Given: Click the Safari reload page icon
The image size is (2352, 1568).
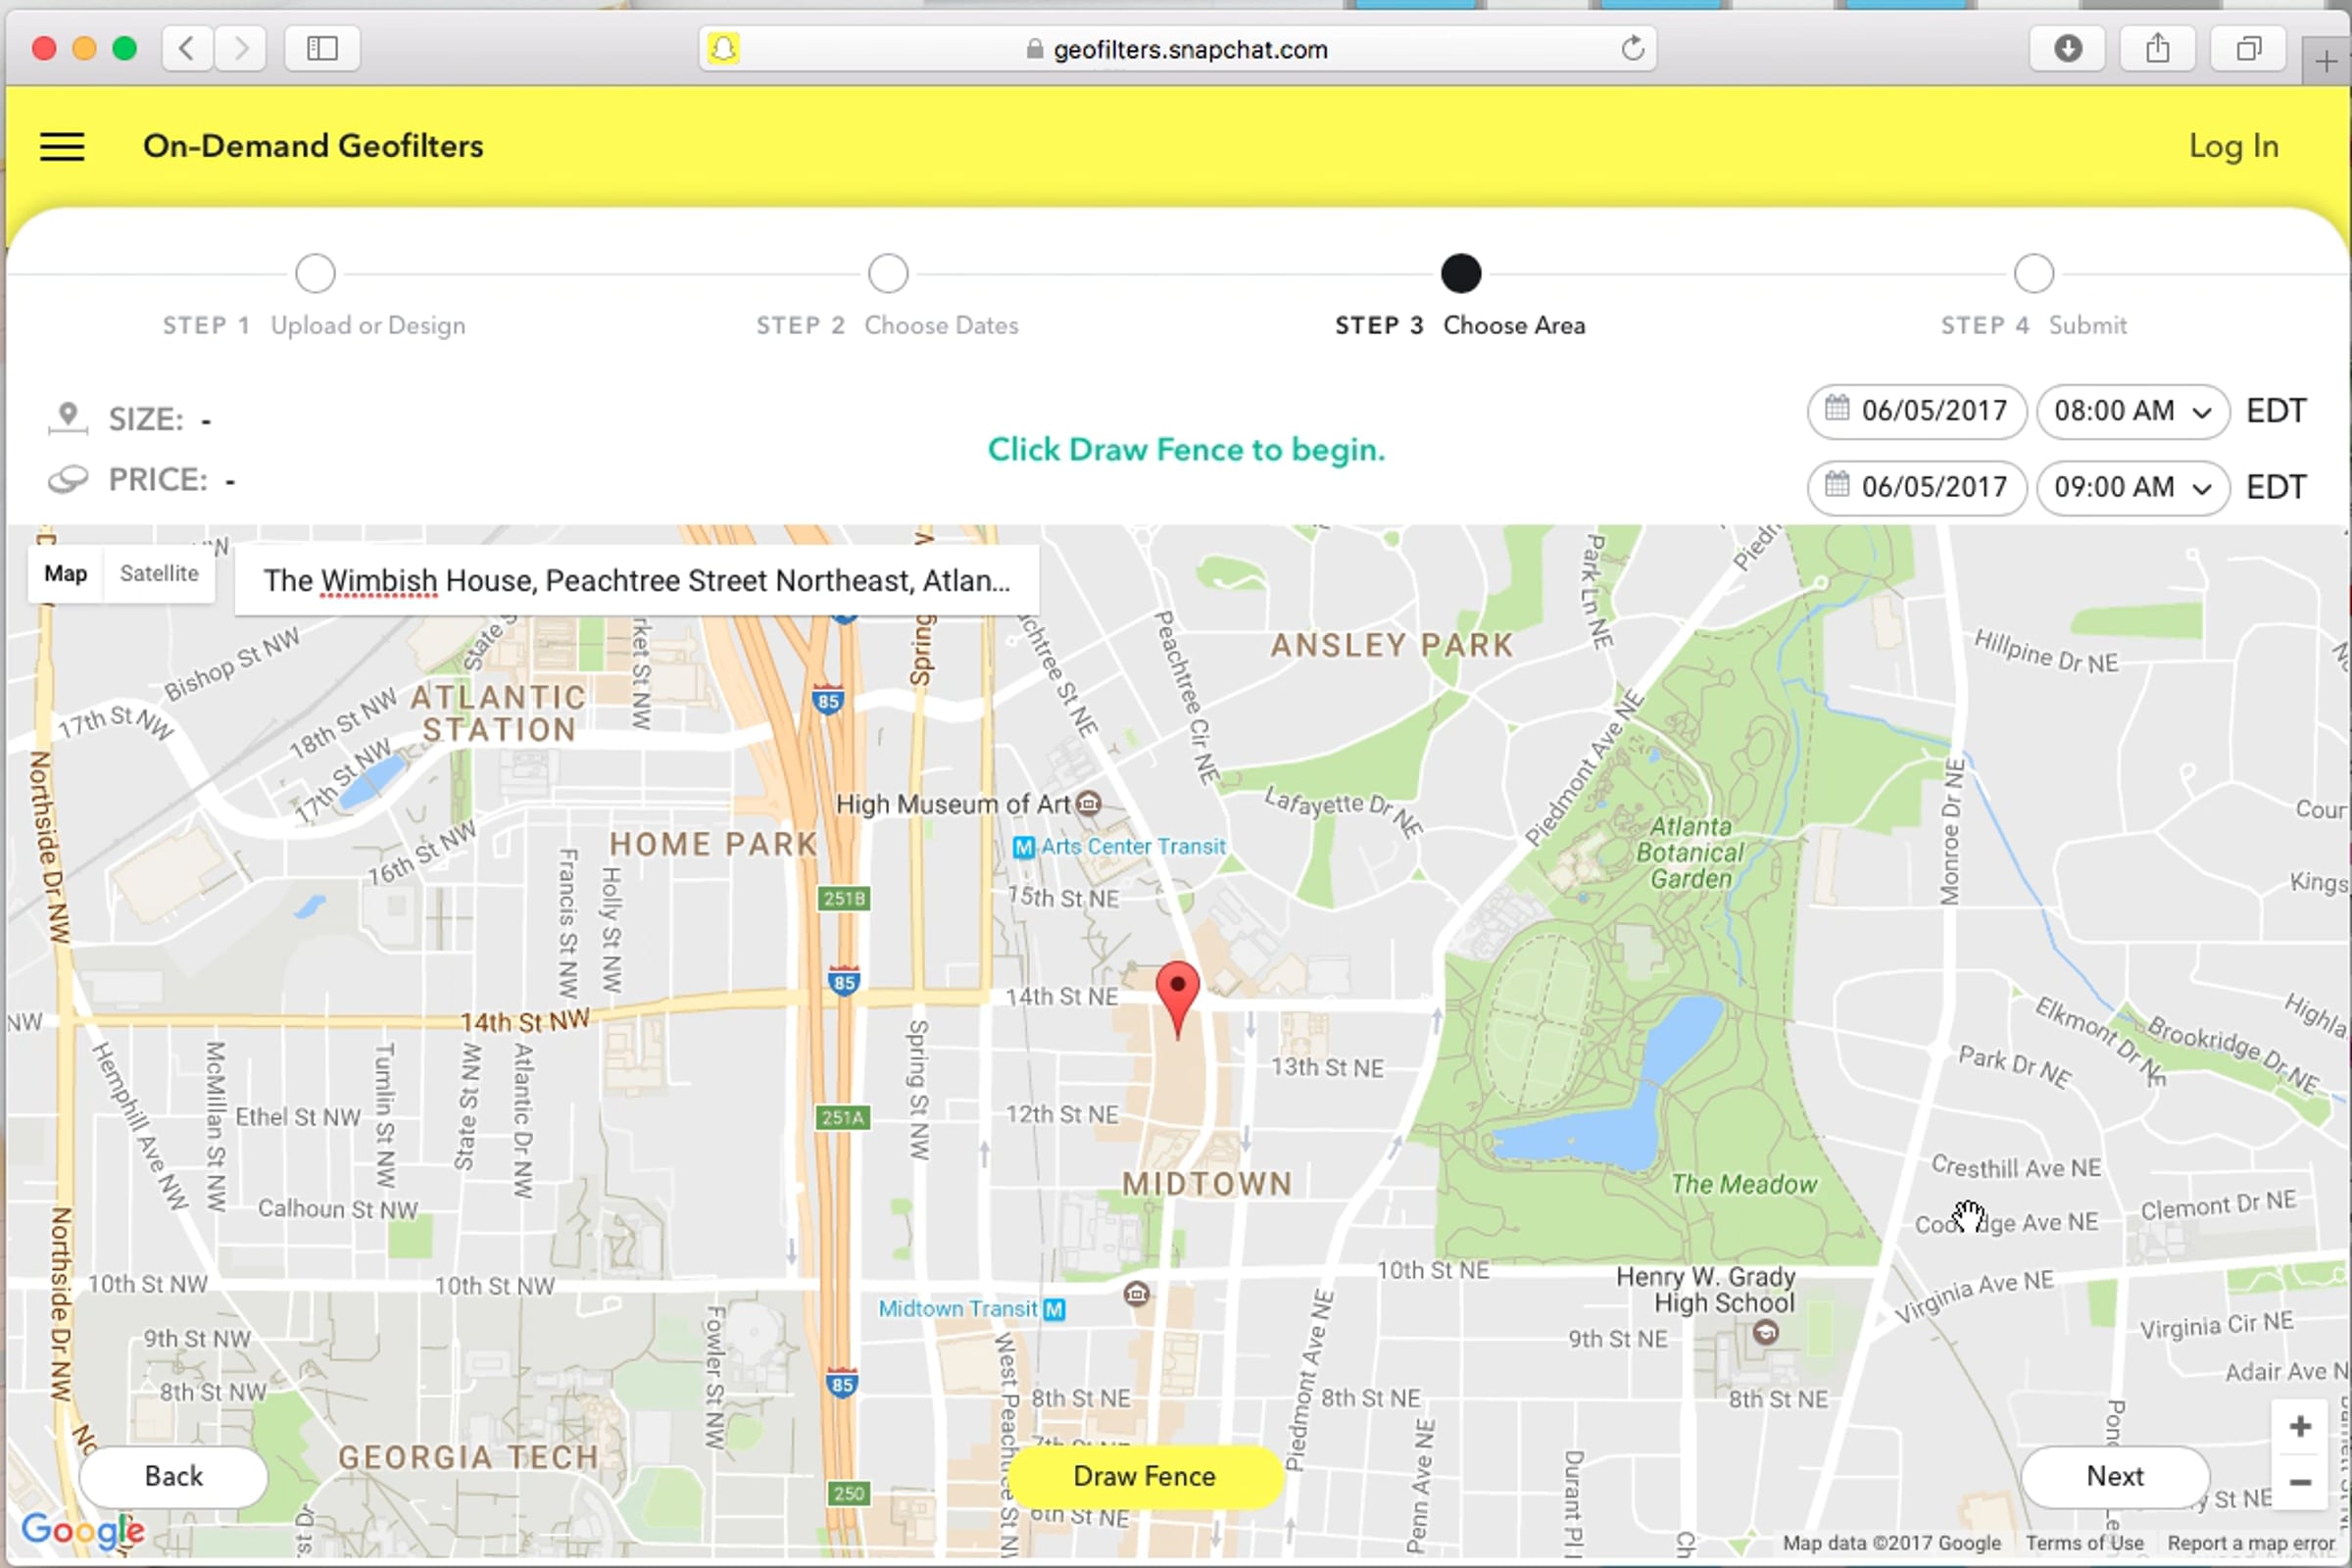Looking at the screenshot, I should coord(1632,48).
